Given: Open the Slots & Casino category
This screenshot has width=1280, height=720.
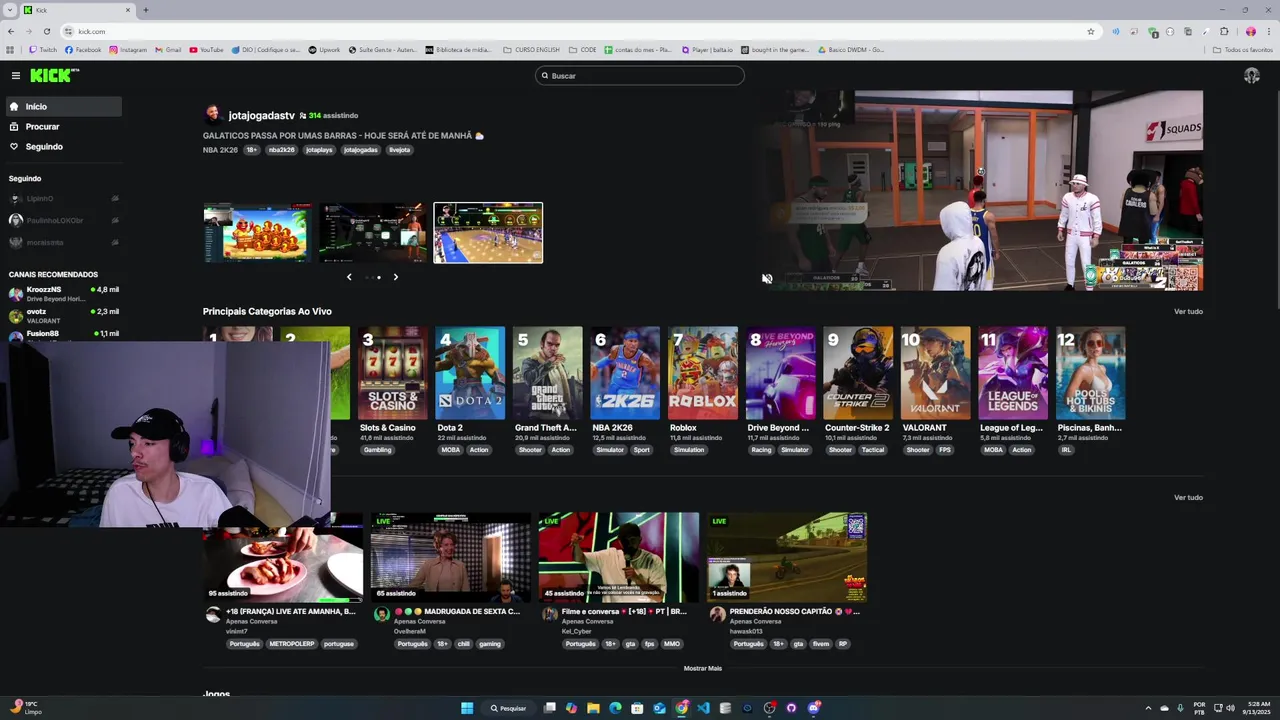Looking at the screenshot, I should pyautogui.click(x=392, y=373).
